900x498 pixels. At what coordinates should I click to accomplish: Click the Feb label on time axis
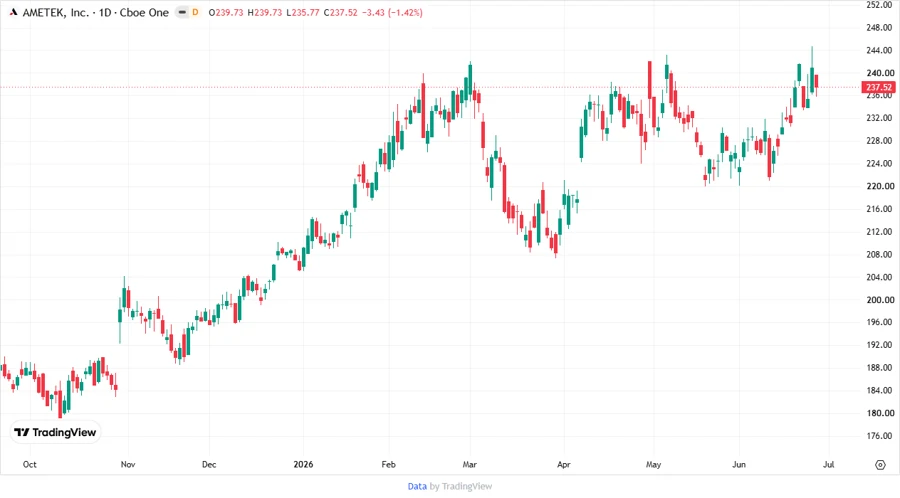[x=389, y=464]
